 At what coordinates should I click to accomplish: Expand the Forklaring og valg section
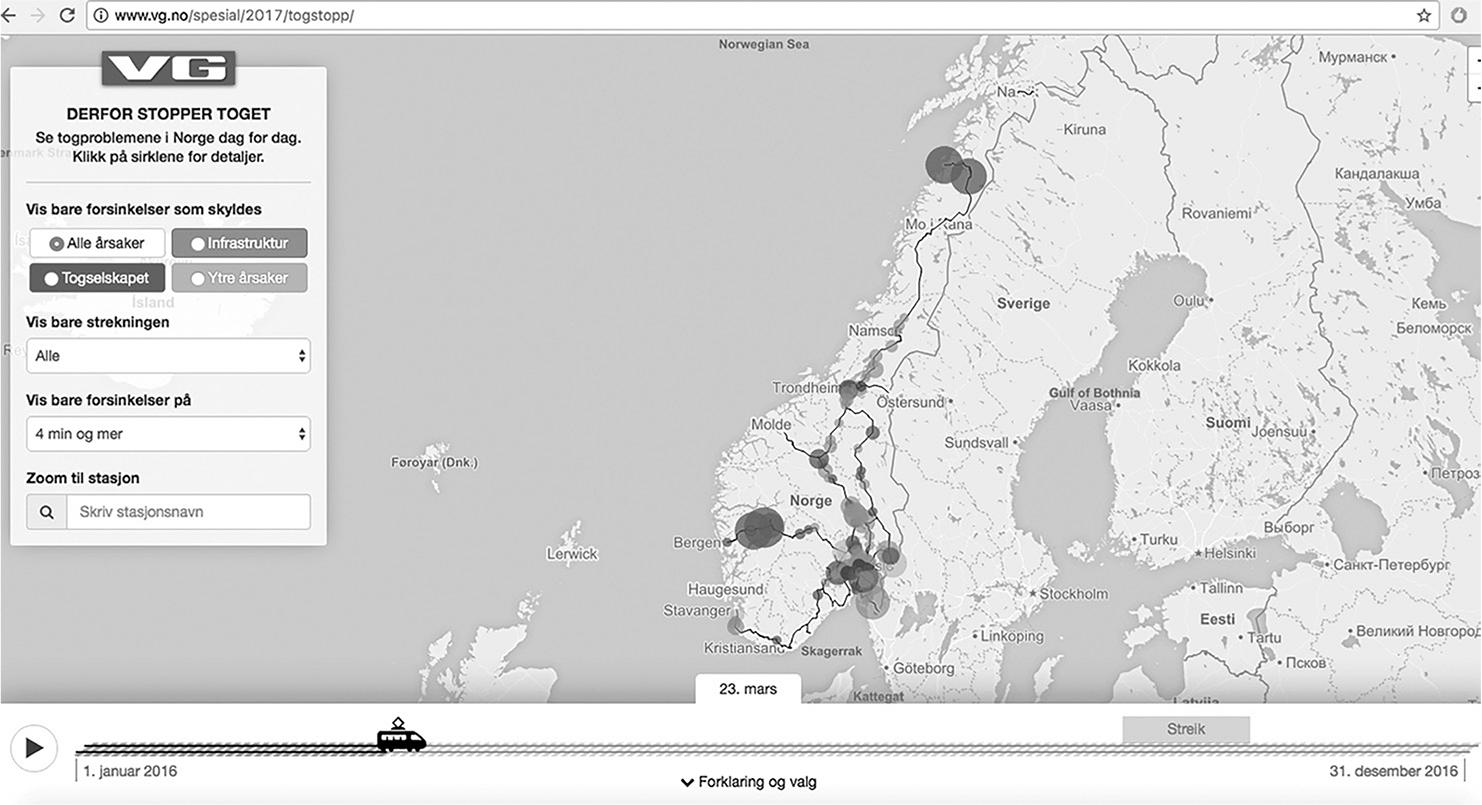pos(748,782)
